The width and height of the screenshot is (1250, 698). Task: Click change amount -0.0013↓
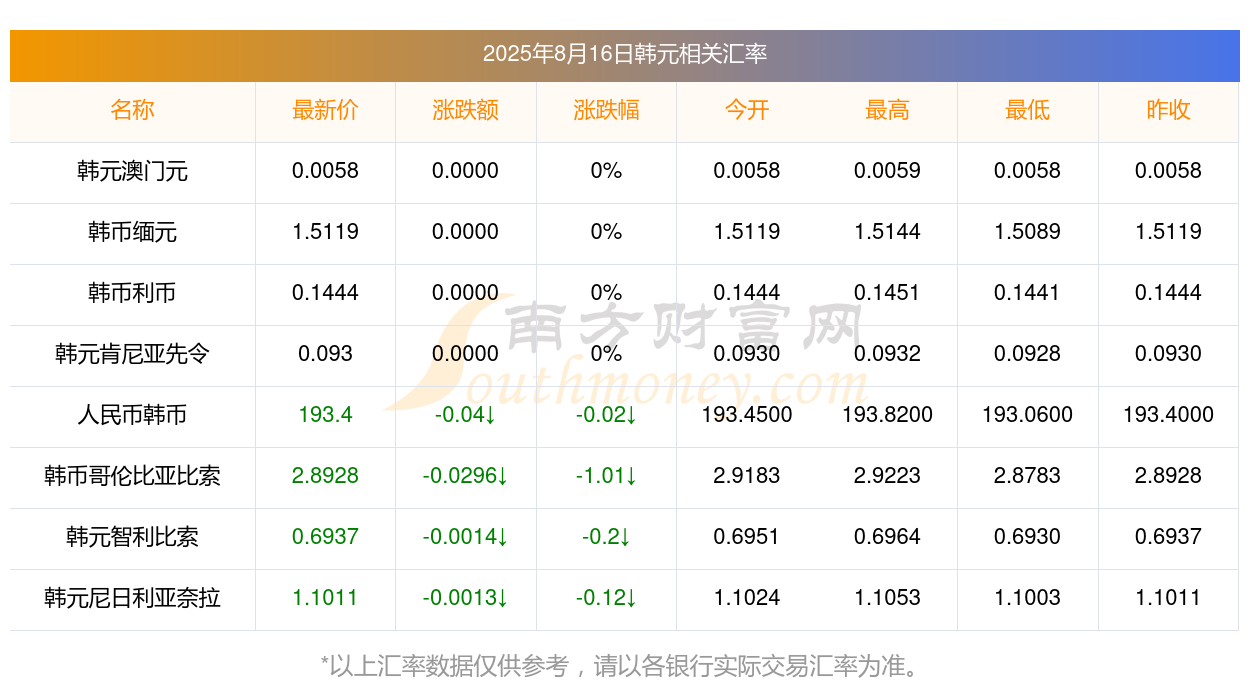pos(465,598)
